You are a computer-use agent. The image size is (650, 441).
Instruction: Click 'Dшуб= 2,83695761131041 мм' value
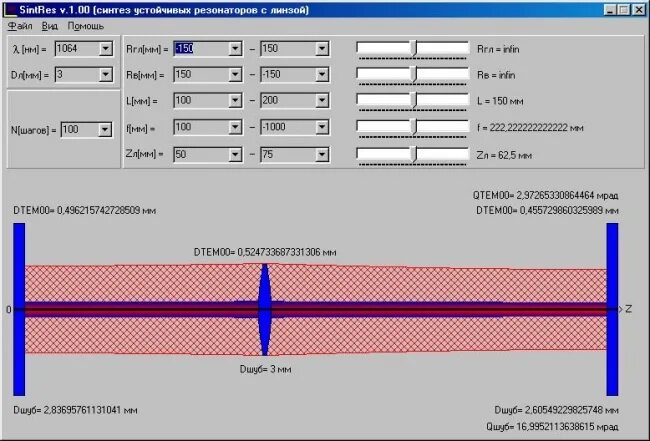75,410
